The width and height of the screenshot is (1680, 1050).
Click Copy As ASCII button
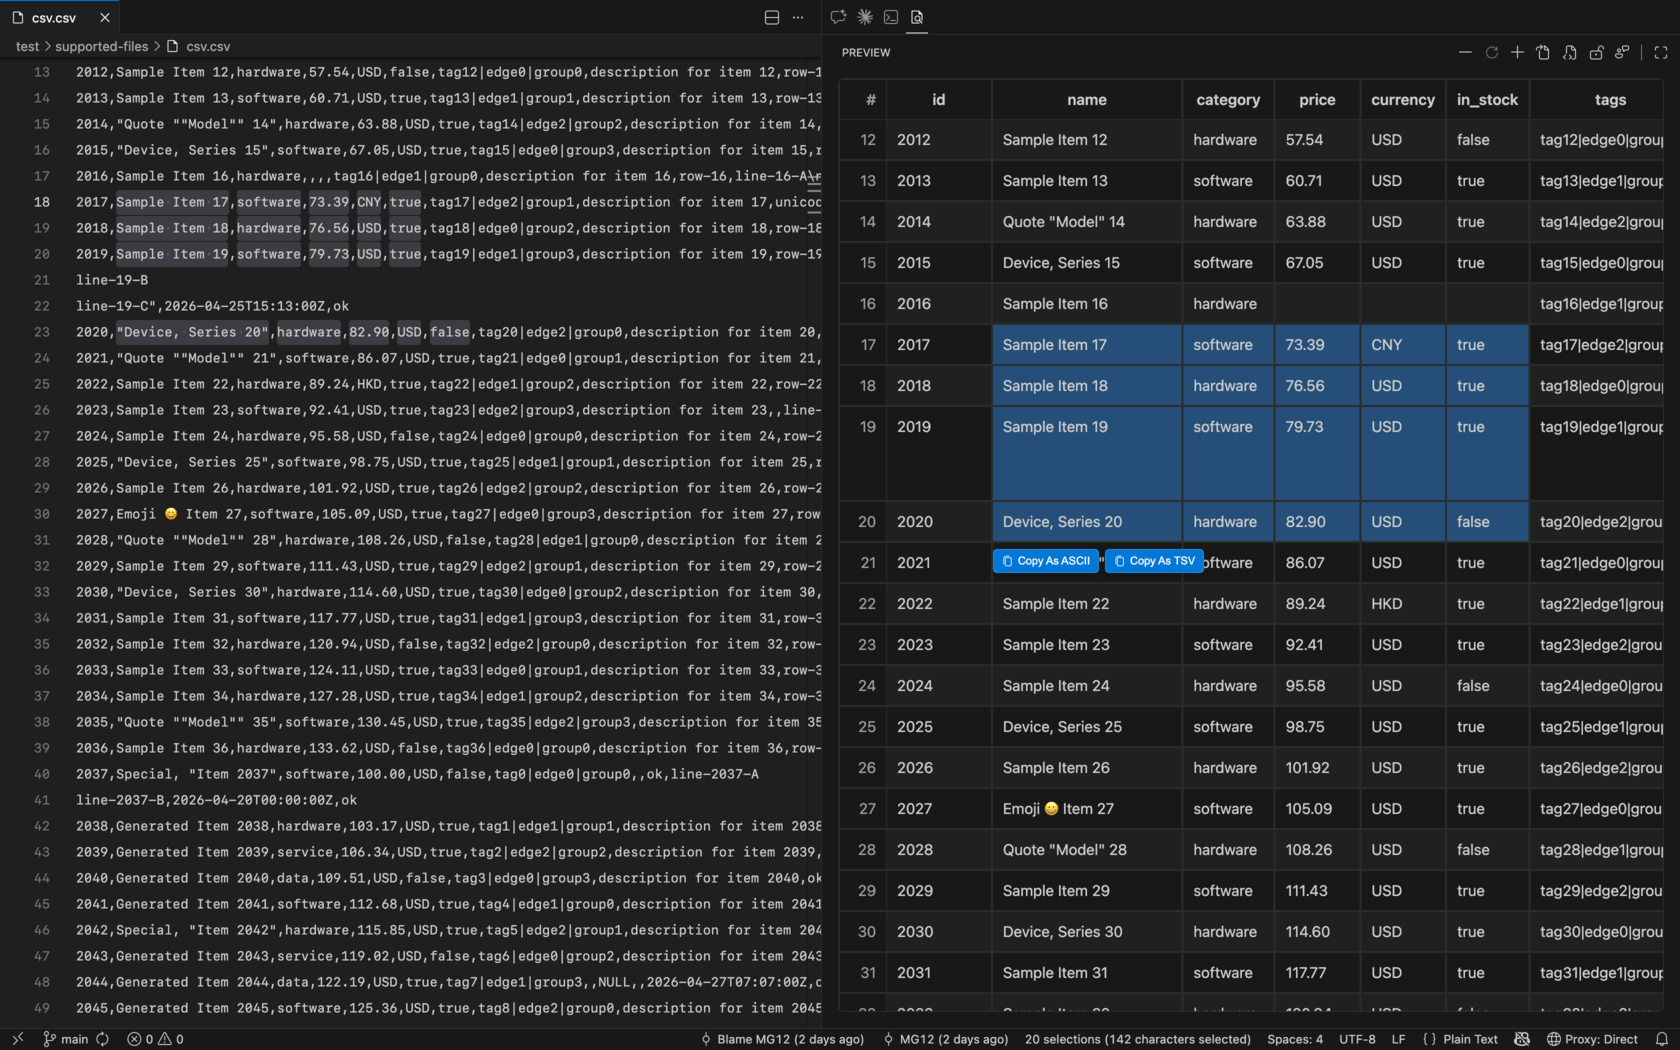tap(1046, 561)
